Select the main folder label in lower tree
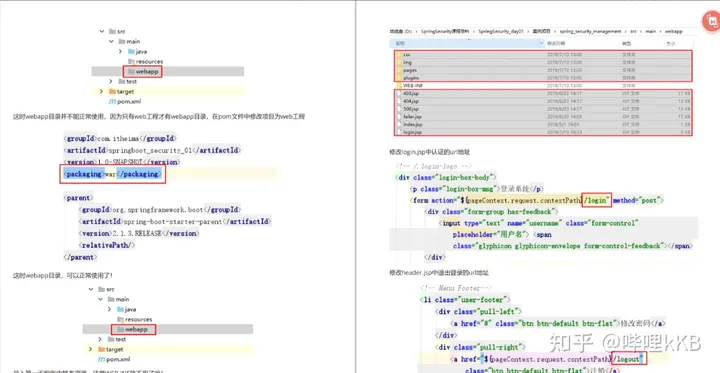 [122, 299]
